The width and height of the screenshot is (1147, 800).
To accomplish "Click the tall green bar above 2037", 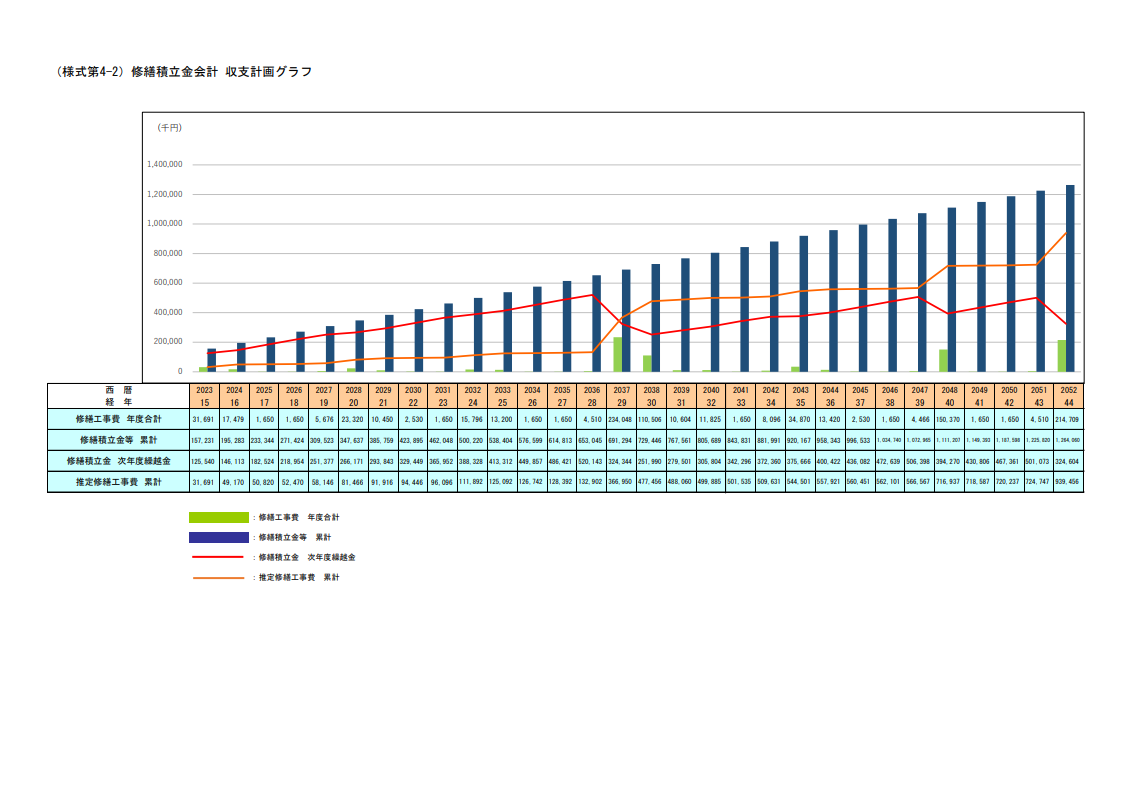I will 617,355.
